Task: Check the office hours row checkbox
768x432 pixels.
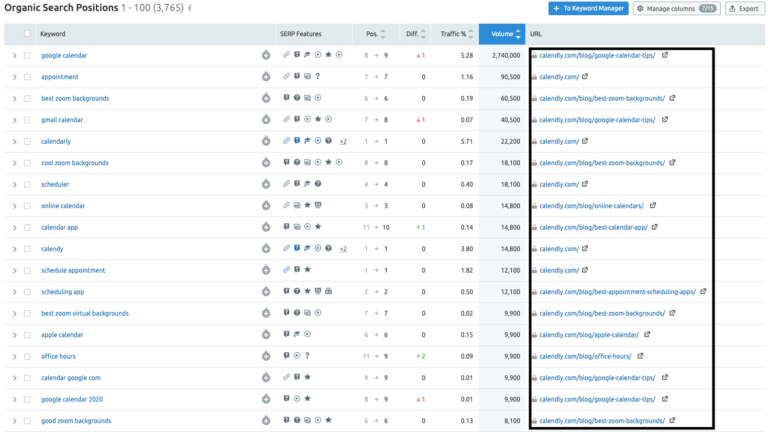Action: click(x=27, y=357)
